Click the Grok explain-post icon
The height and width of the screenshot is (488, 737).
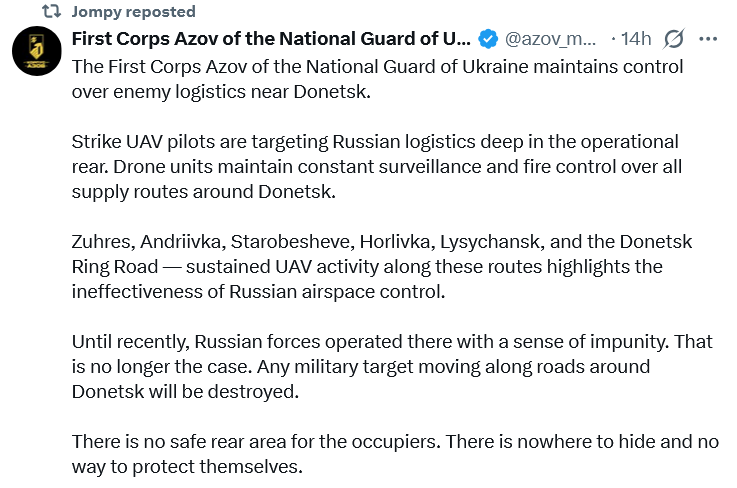coord(674,39)
